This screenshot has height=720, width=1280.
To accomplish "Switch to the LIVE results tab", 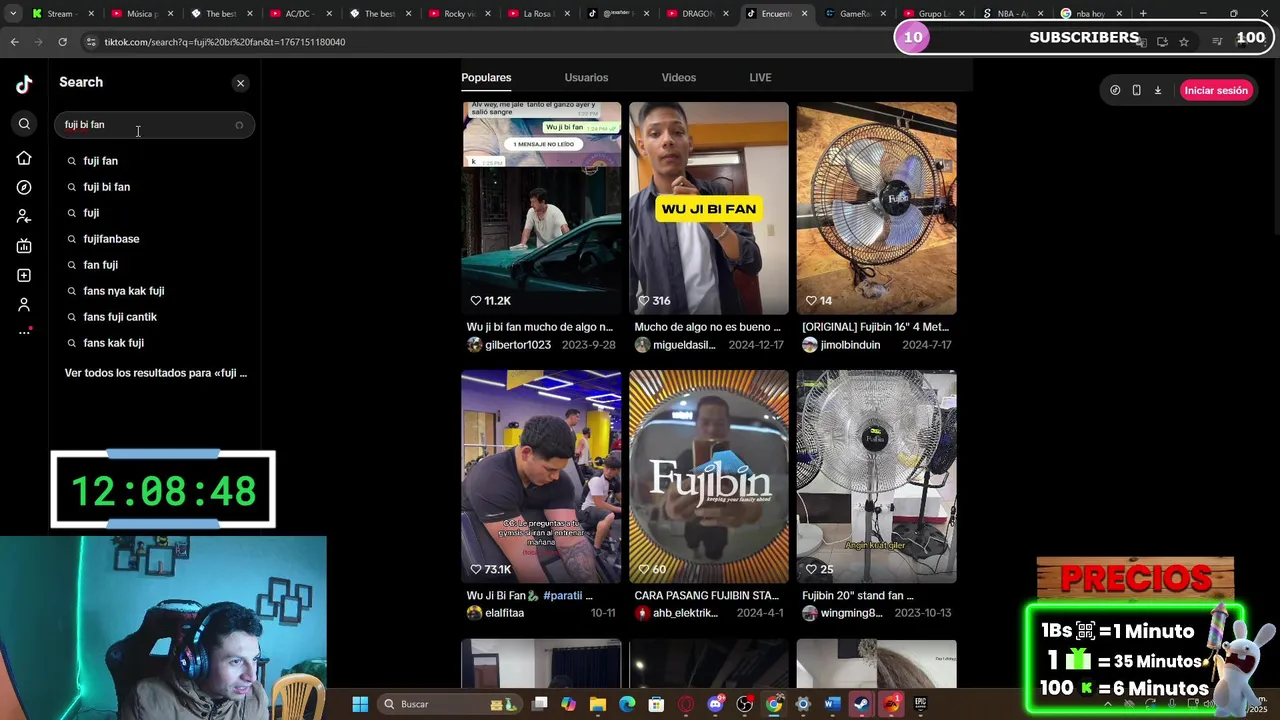I will point(760,77).
